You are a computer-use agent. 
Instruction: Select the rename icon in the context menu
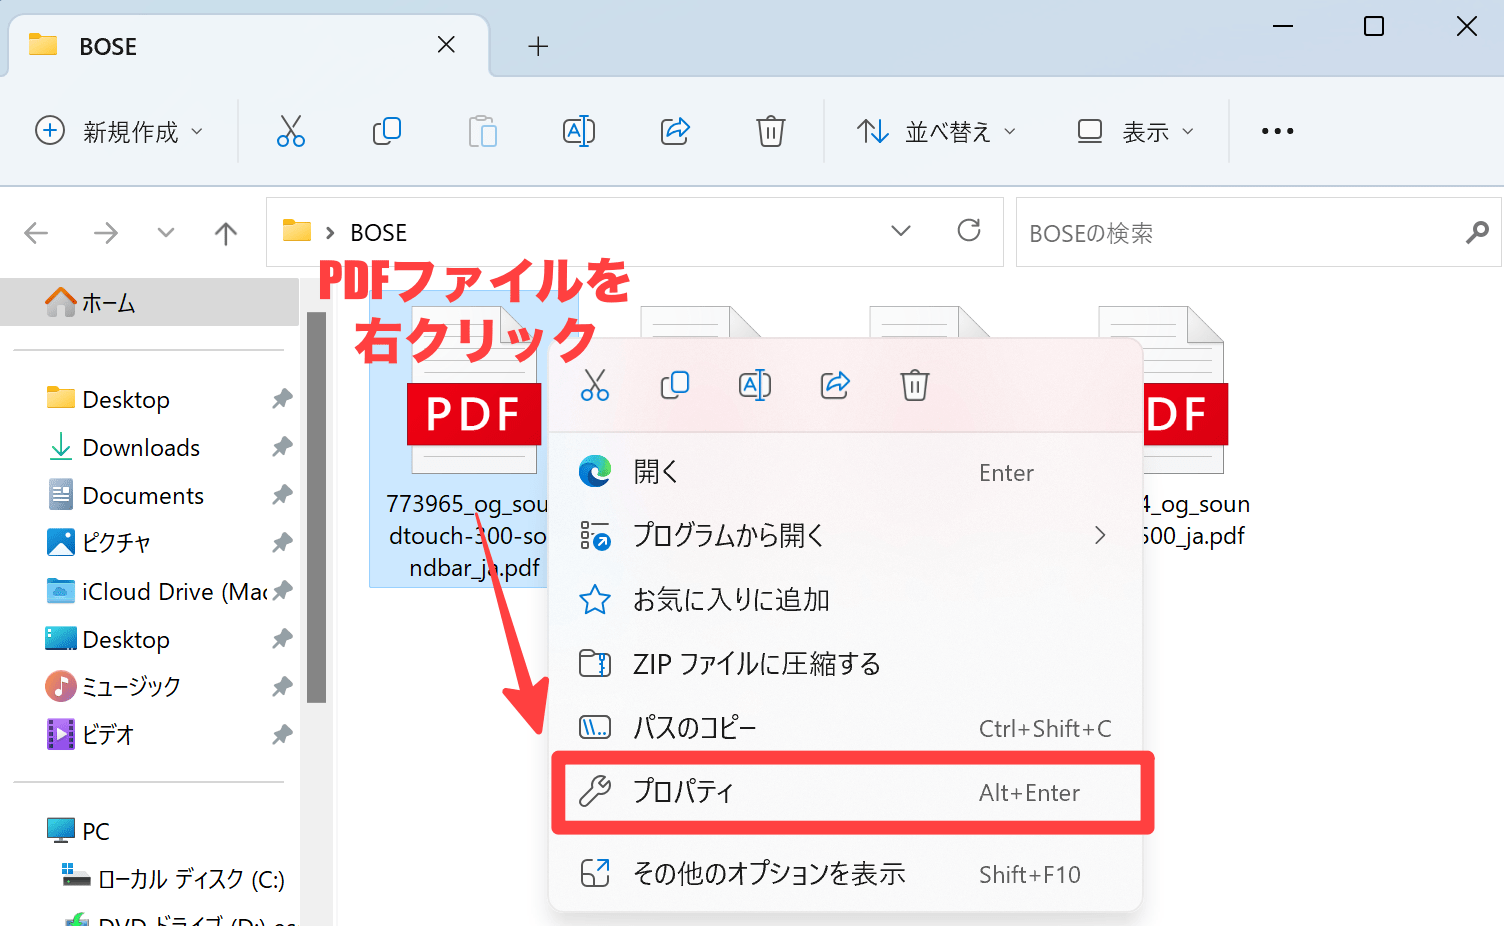point(755,385)
